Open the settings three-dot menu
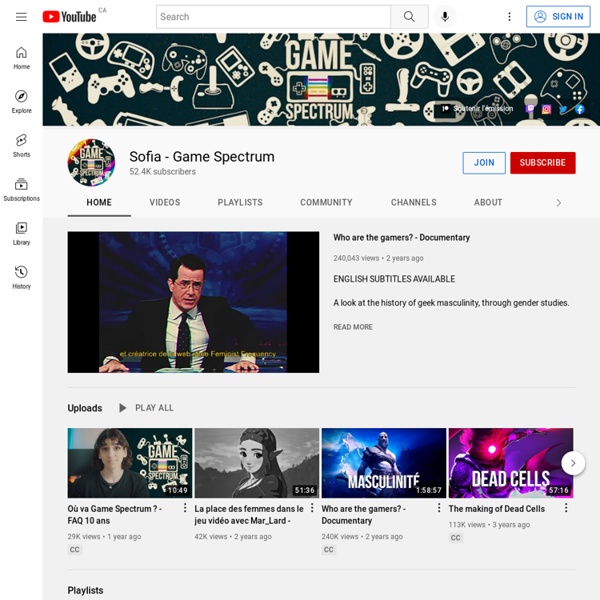Viewport: 600px width, 600px height. tap(509, 17)
